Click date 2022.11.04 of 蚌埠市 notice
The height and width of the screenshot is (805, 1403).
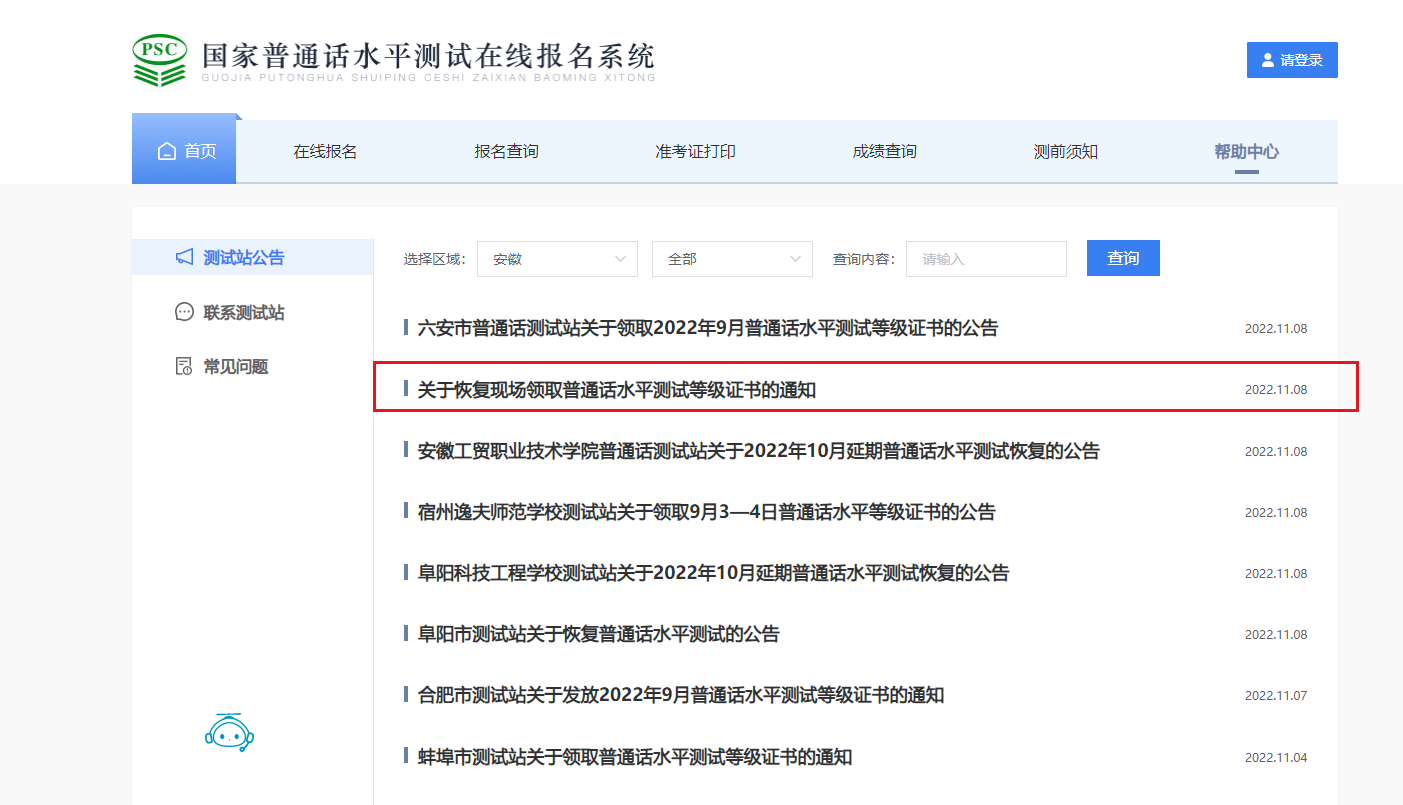click(x=1276, y=758)
